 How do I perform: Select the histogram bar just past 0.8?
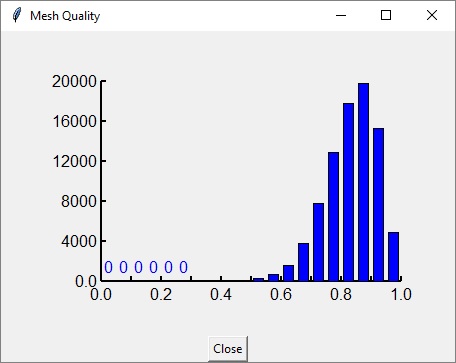click(x=348, y=192)
